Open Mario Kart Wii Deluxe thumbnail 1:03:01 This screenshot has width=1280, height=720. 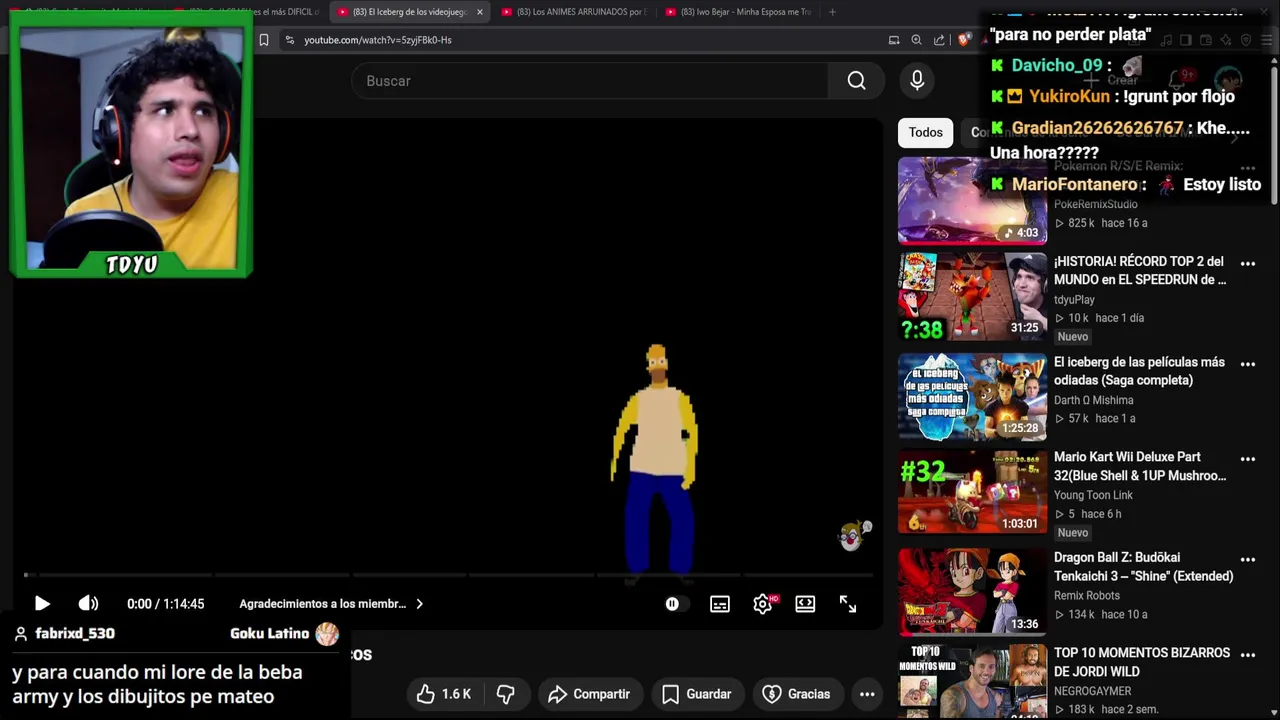coord(972,492)
